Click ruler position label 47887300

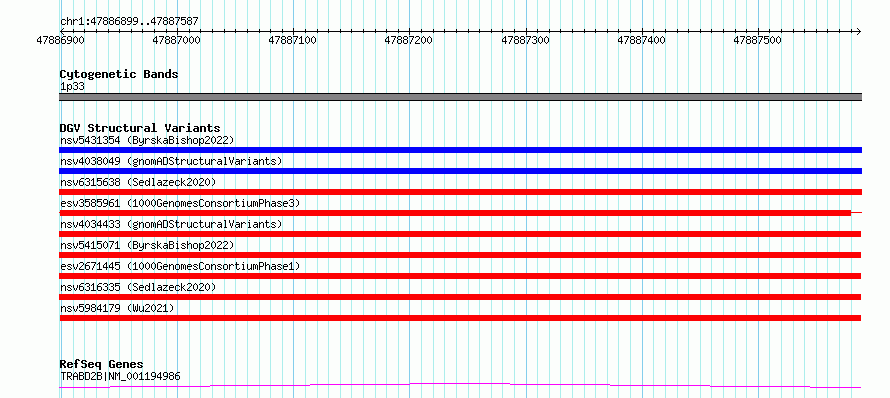(525, 40)
